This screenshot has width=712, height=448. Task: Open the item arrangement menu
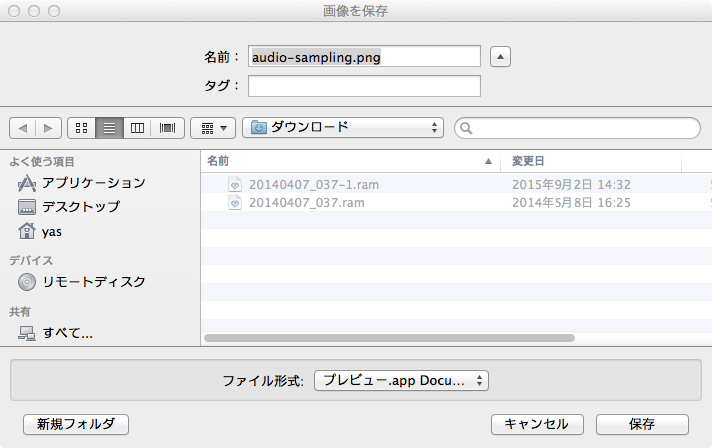213,128
